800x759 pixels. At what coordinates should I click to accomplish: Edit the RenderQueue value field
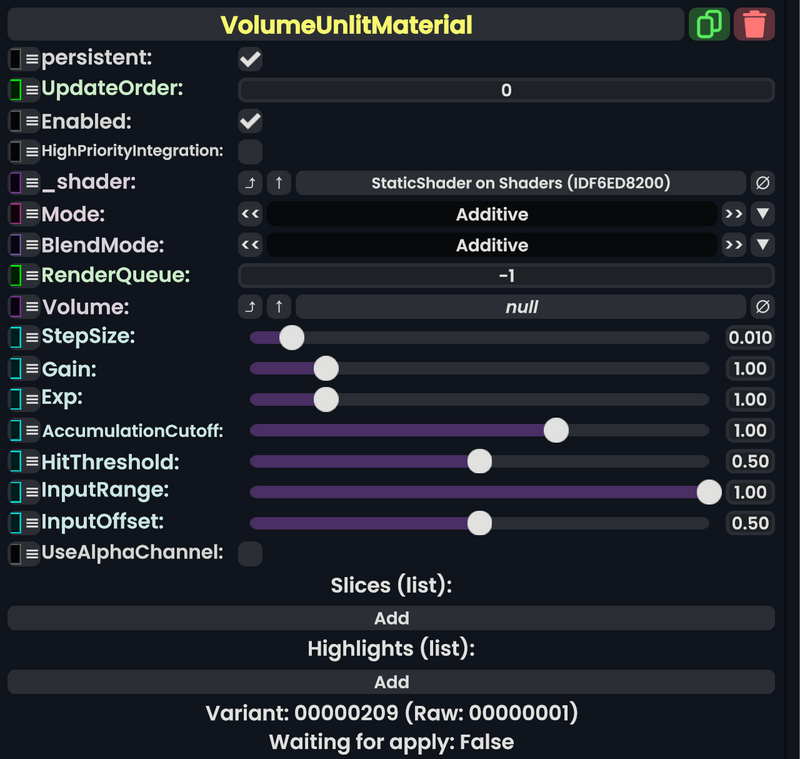(x=506, y=276)
